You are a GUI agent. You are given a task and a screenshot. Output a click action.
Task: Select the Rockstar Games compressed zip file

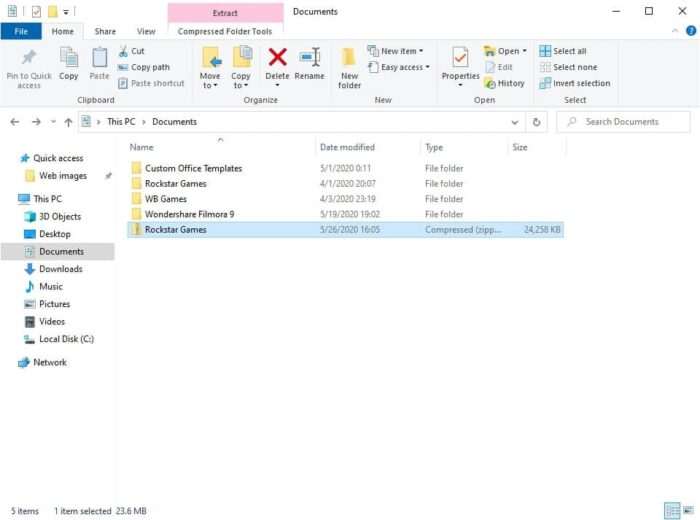click(x=346, y=229)
